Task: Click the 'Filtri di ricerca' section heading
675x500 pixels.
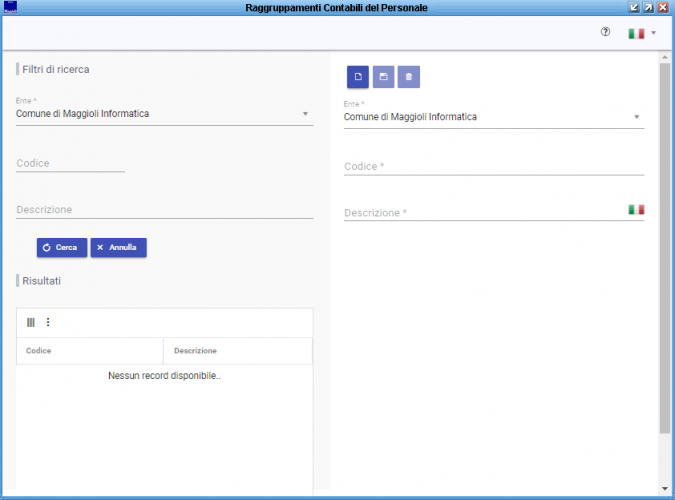Action: [x=56, y=69]
